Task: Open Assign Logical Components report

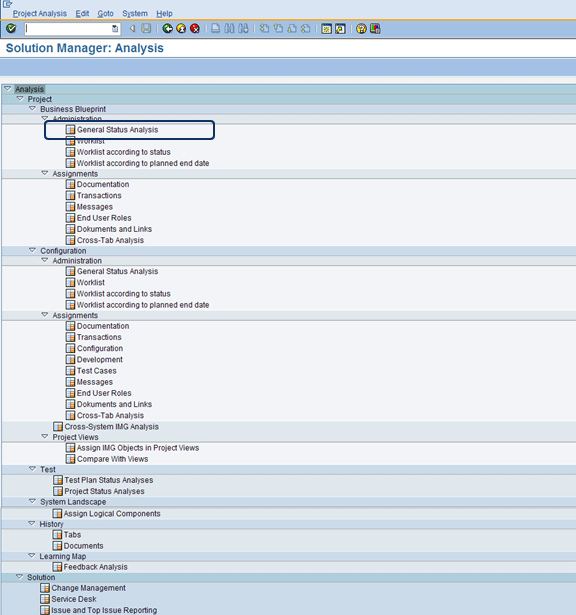Action: click(112, 513)
